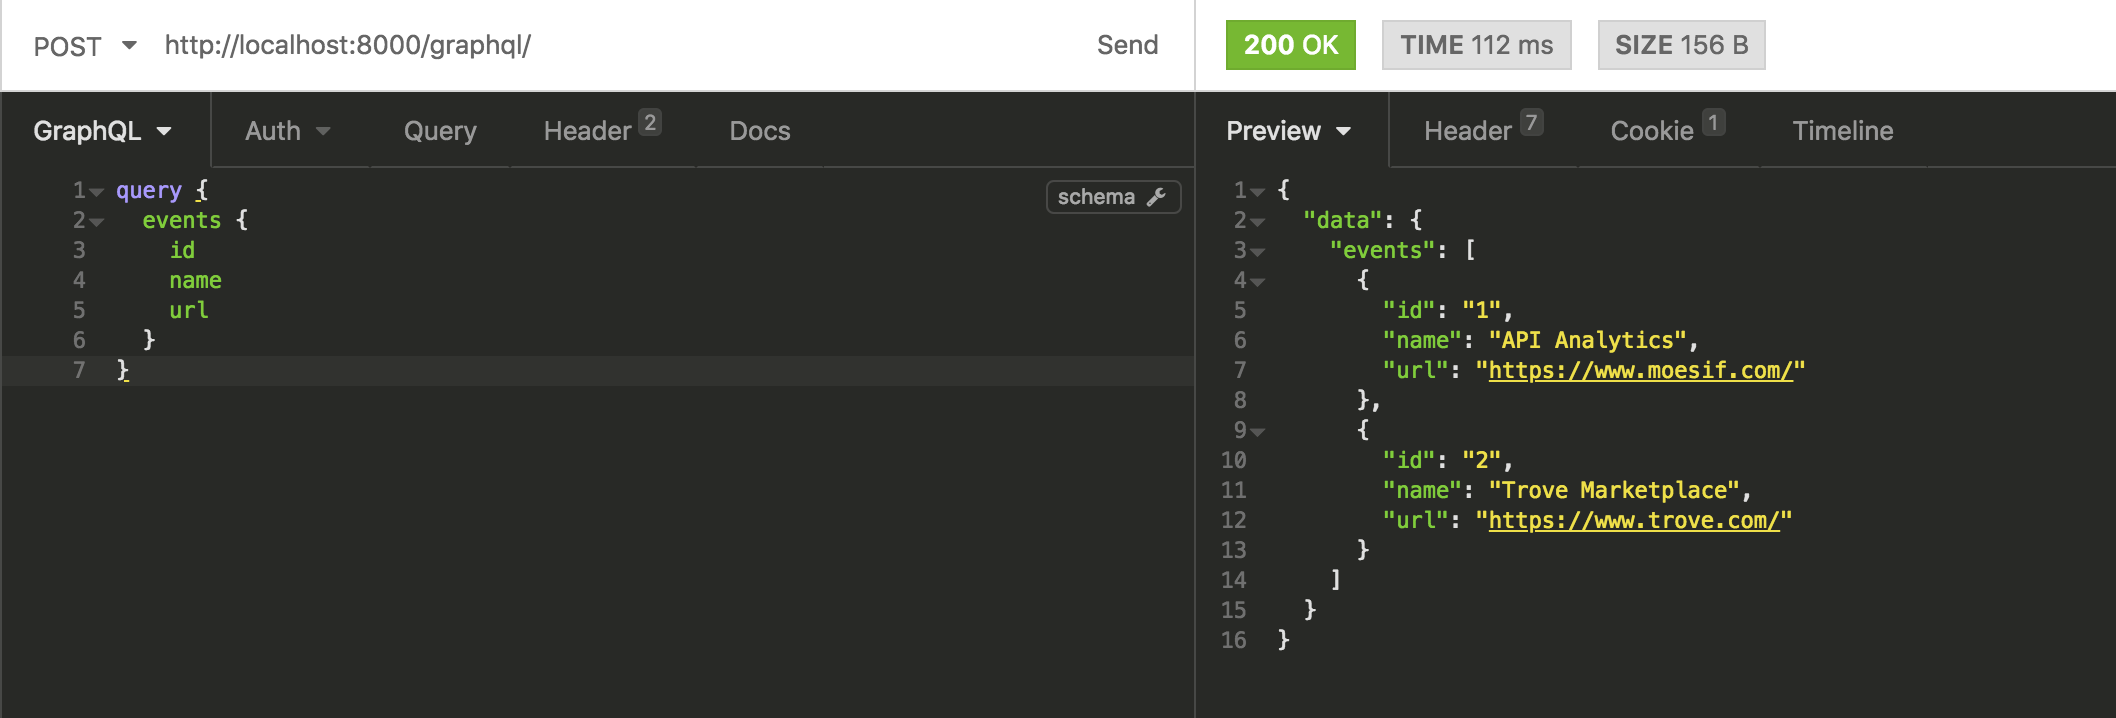This screenshot has width=2116, height=718.
Task: Click the 200 OK status badge
Action: pos(1290,45)
